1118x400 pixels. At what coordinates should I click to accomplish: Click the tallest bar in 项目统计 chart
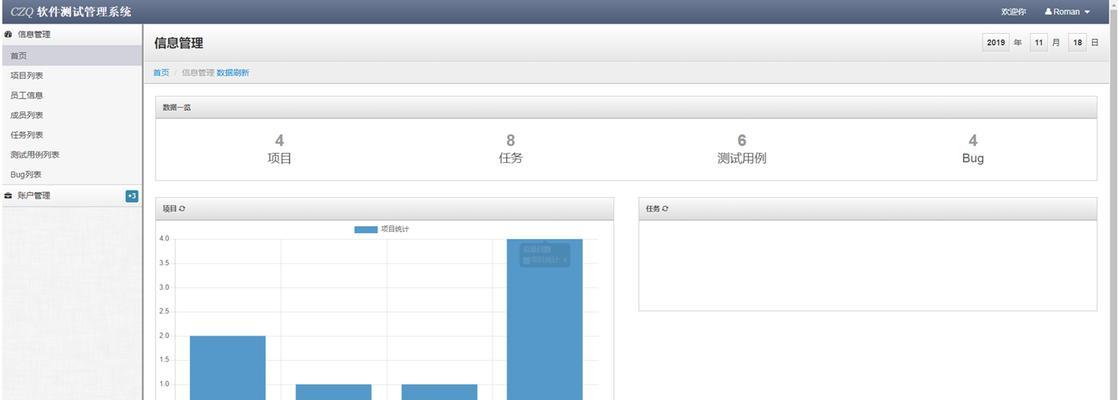[x=545, y=319]
